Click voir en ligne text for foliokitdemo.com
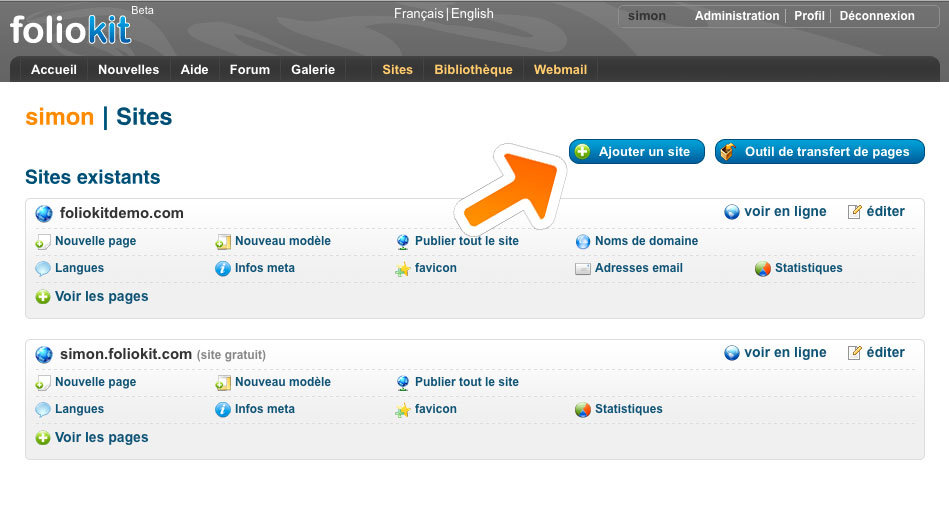The height and width of the screenshot is (510, 949). point(785,211)
